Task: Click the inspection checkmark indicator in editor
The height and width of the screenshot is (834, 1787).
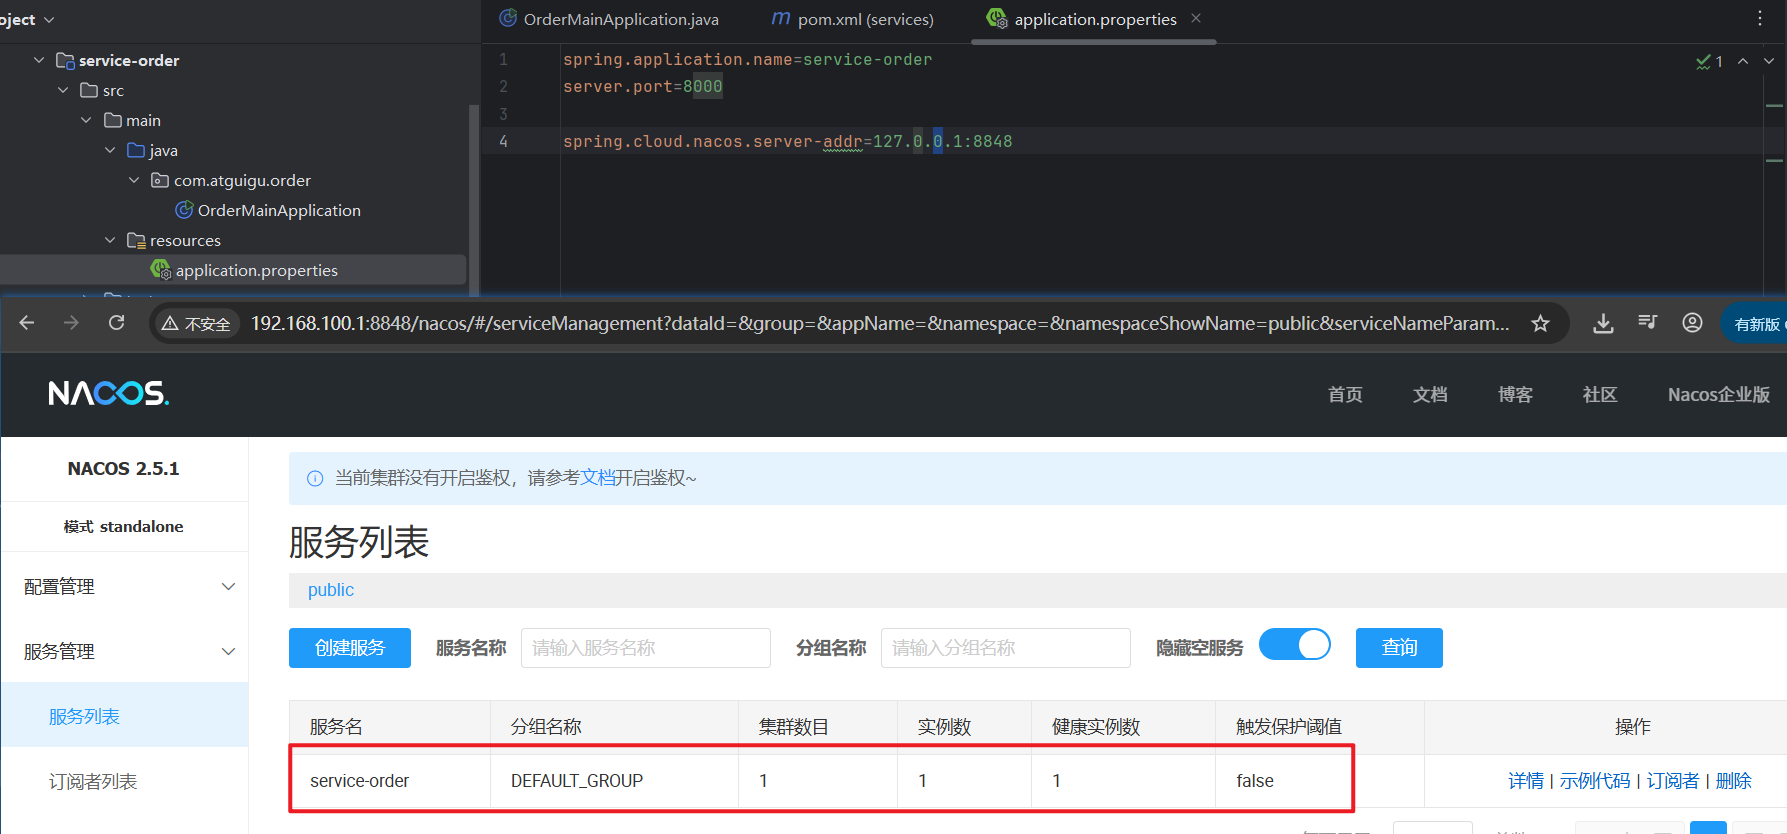Action: [x=1709, y=61]
